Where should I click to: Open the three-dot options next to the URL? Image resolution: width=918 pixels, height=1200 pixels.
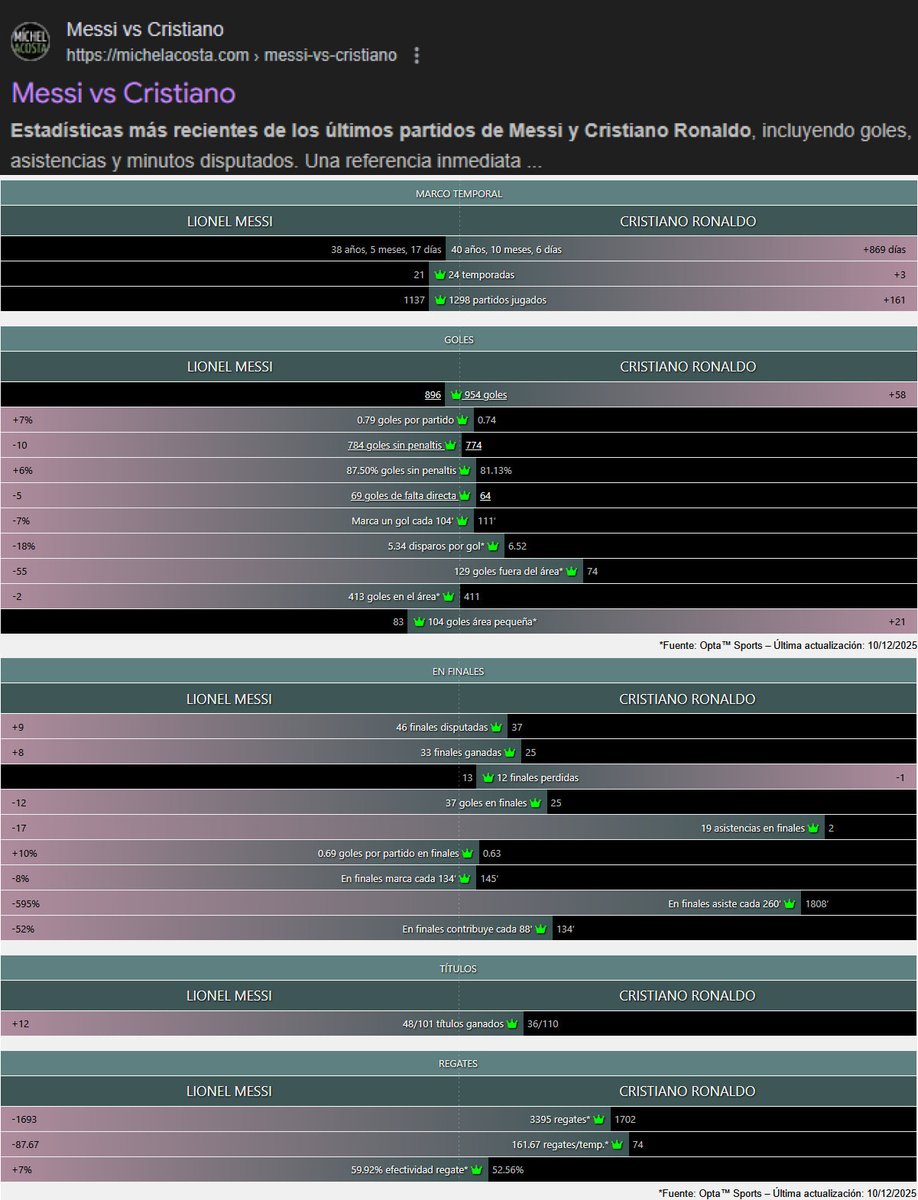coord(417,55)
